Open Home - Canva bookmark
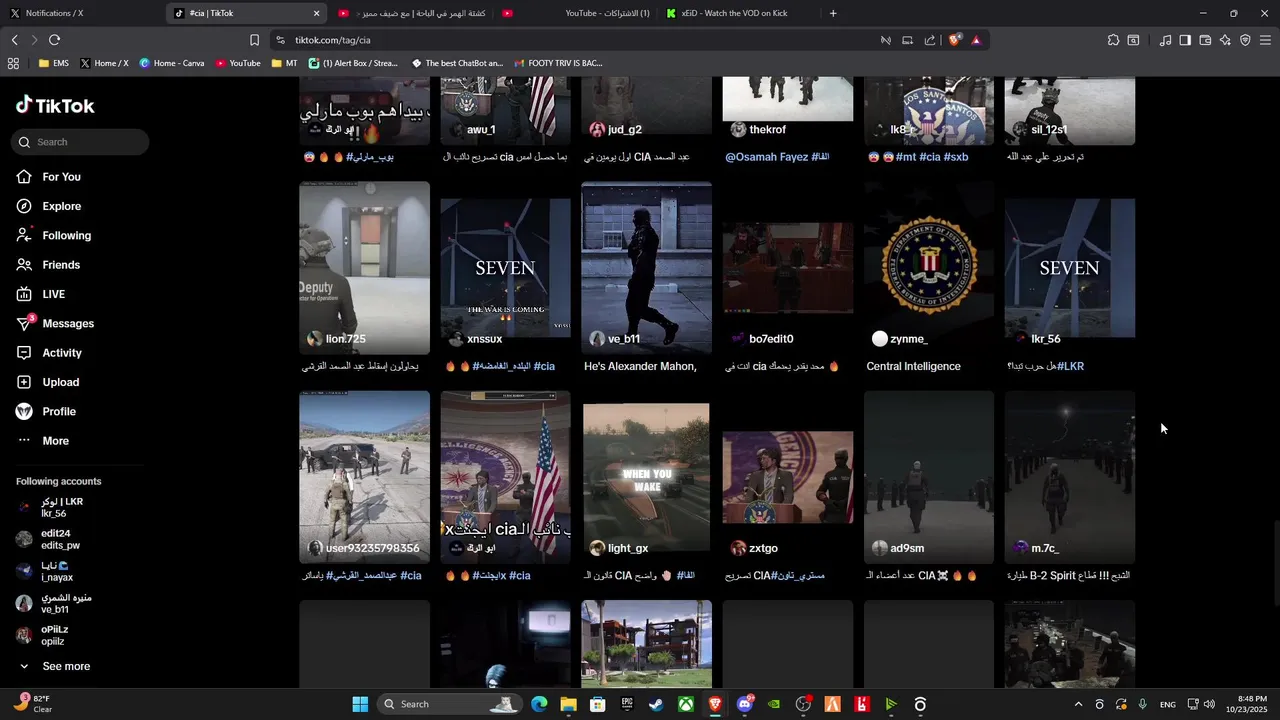The height and width of the screenshot is (720, 1280). pos(172,63)
